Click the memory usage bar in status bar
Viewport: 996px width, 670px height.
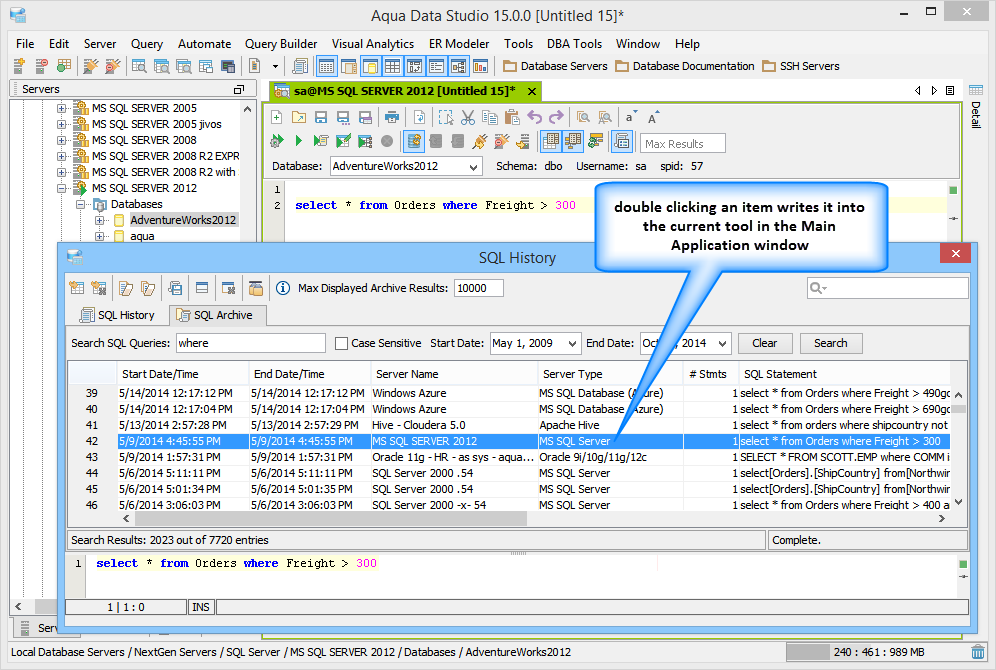pyautogui.click(x=877, y=652)
